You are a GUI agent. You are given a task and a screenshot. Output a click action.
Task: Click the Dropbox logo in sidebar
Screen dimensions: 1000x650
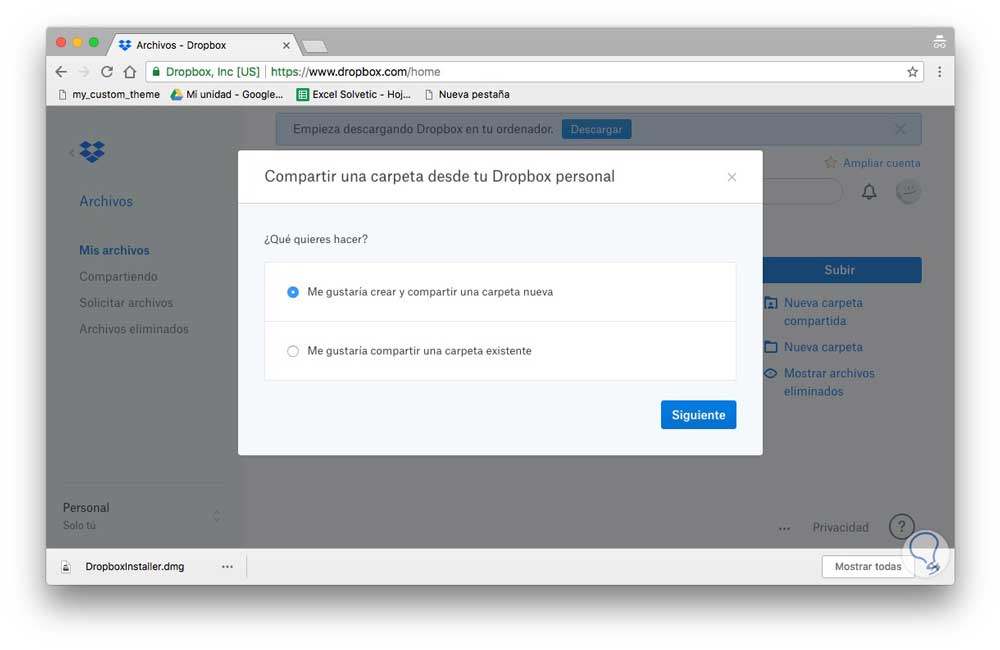[x=92, y=151]
